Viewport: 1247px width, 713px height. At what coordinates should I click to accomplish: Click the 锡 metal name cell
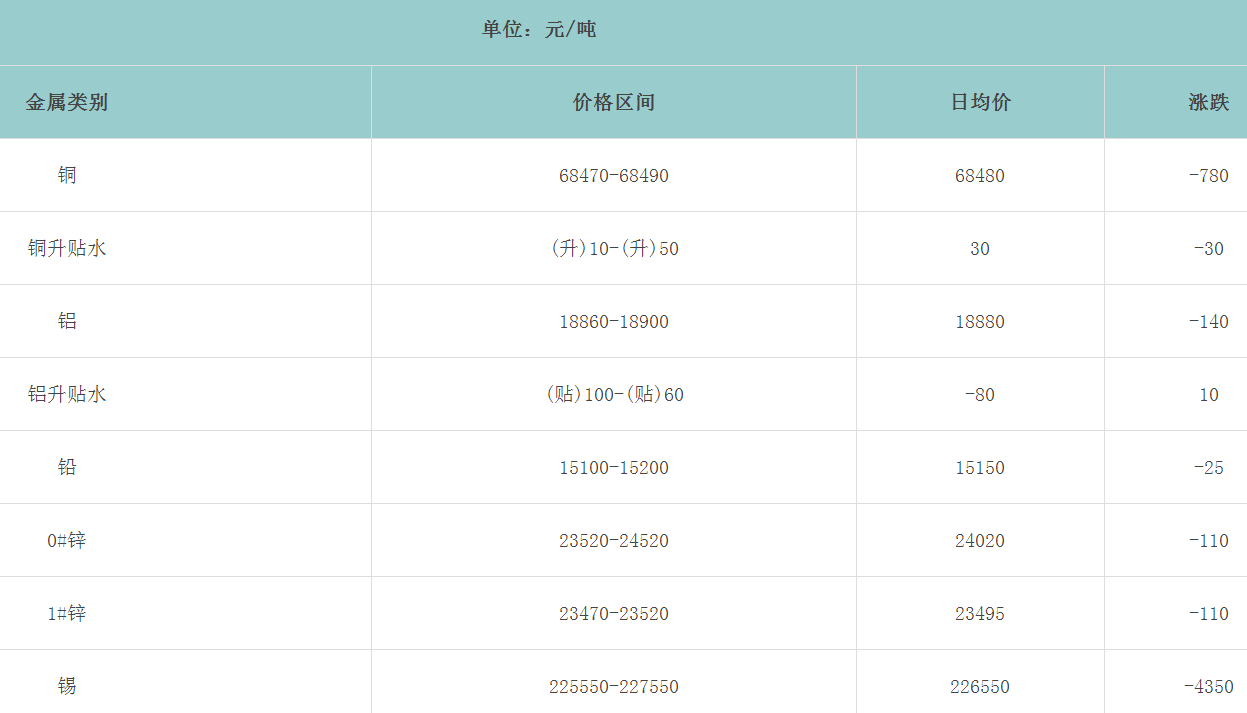pyautogui.click(x=67, y=686)
